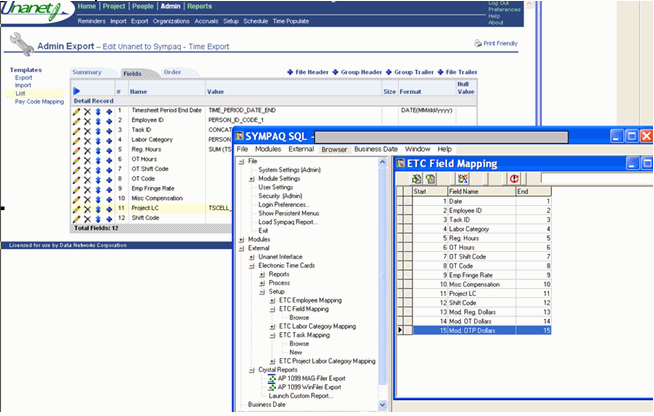
Task: Edit the Timesheet Period End Date field pencil
Action: click(76, 111)
